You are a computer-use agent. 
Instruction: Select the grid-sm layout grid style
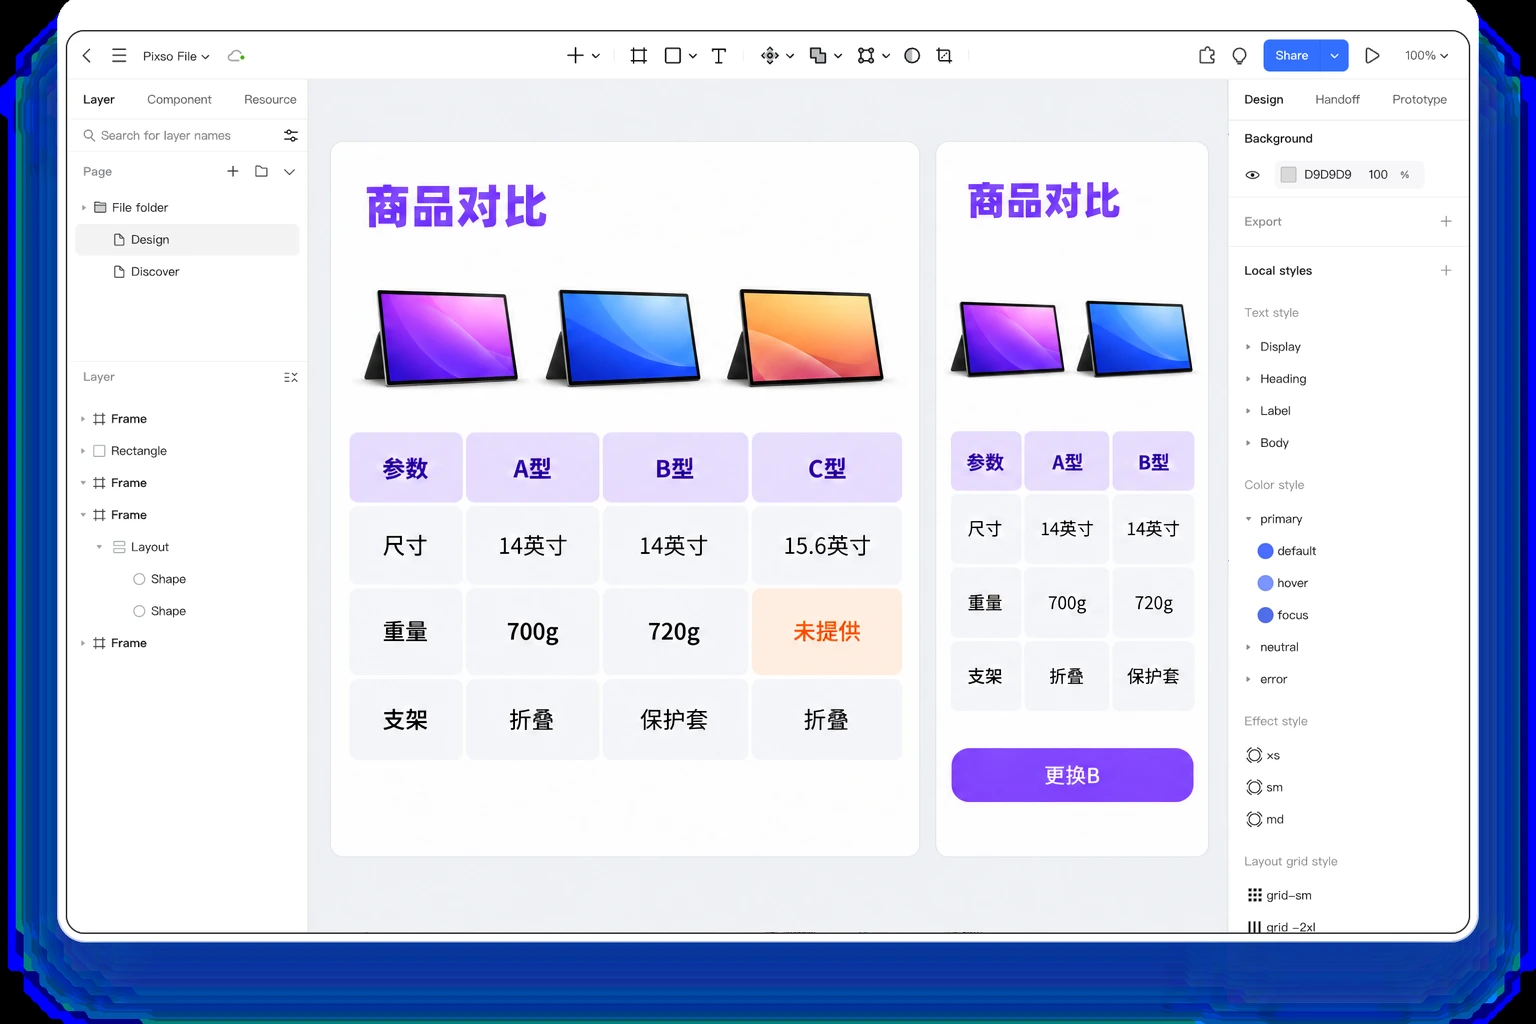pos(1279,895)
